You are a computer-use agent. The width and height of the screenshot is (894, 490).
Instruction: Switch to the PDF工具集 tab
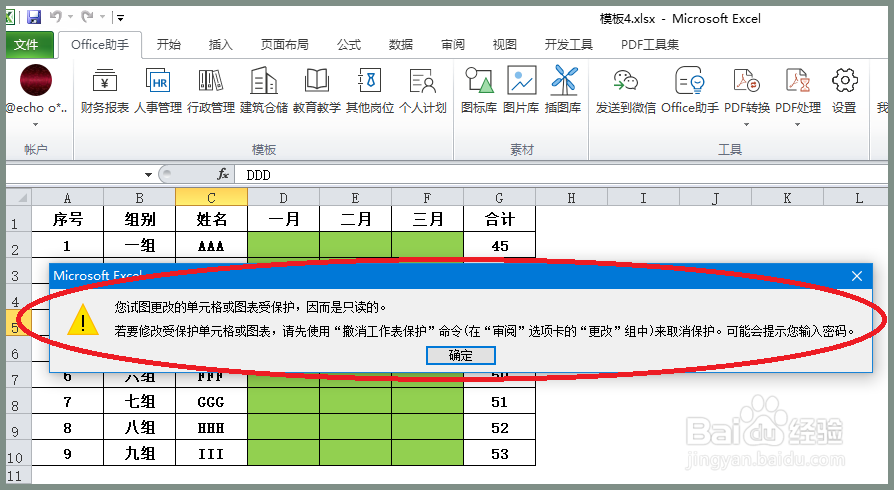tap(650, 44)
